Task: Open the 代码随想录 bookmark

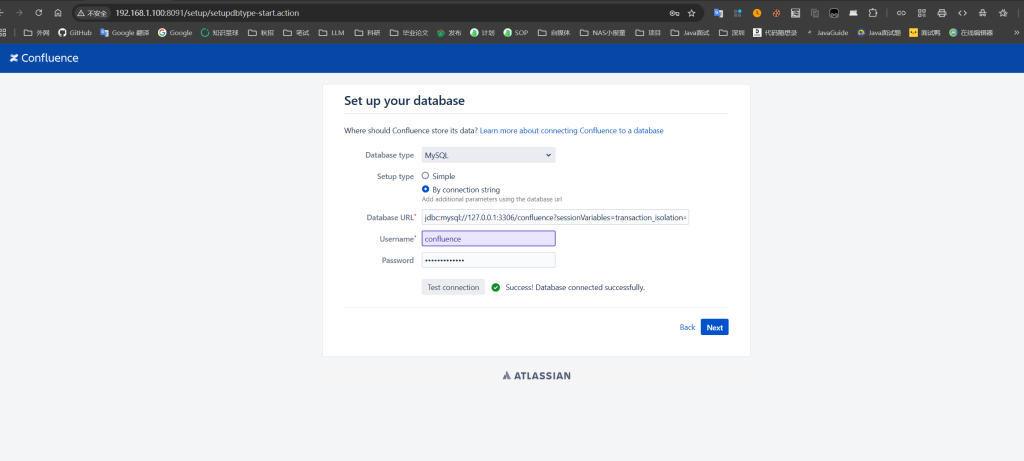Action: [x=775, y=32]
